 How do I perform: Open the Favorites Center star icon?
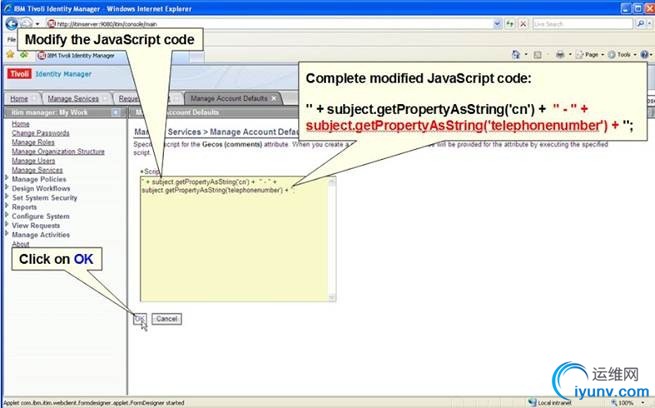click(10, 55)
